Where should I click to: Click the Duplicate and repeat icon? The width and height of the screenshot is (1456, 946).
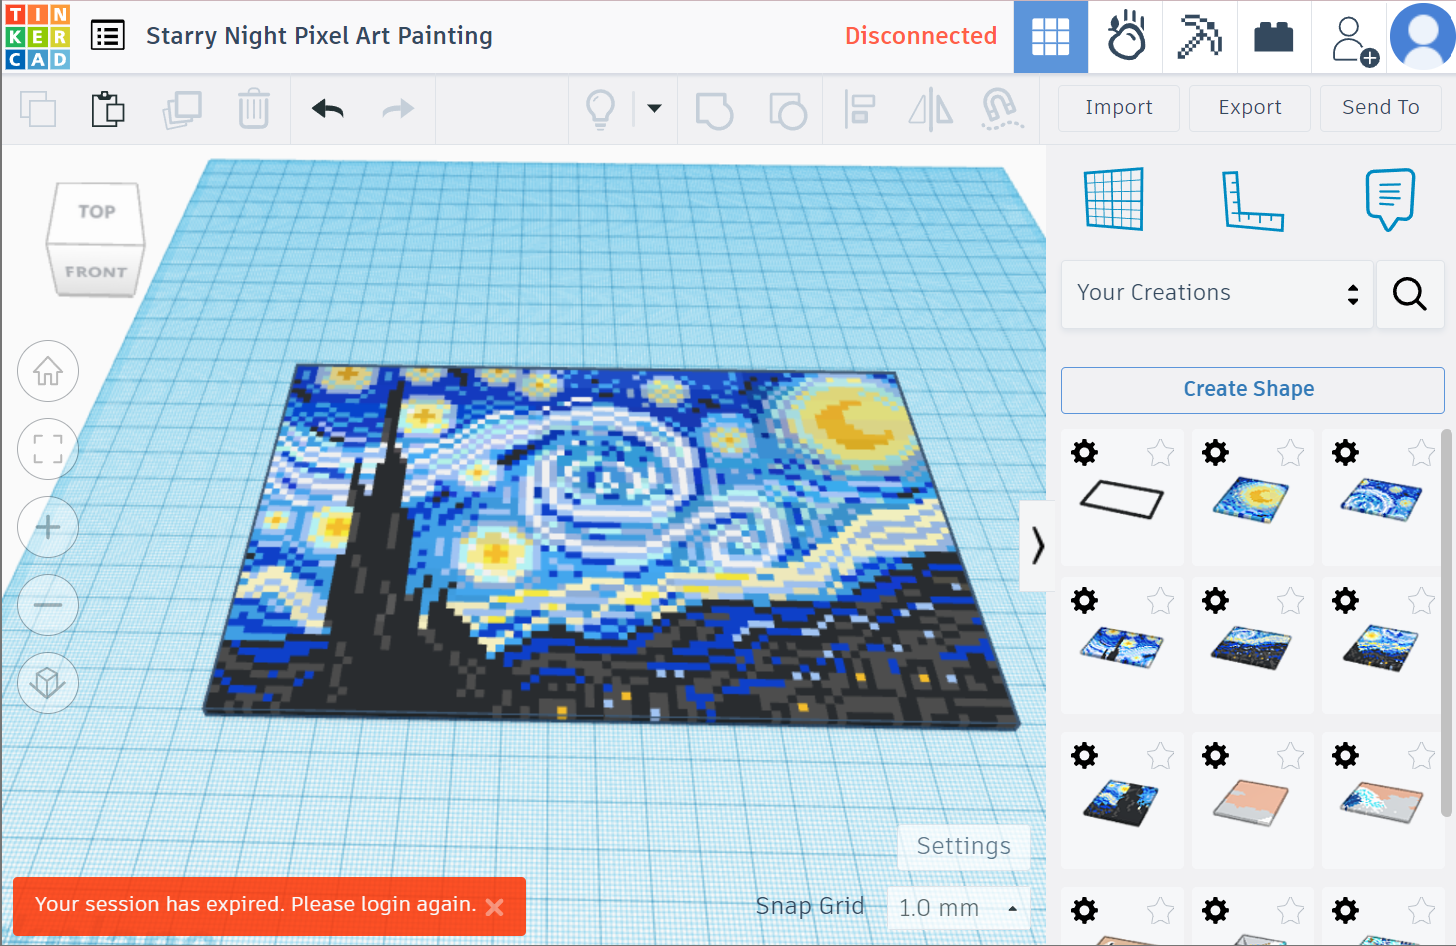coord(182,109)
